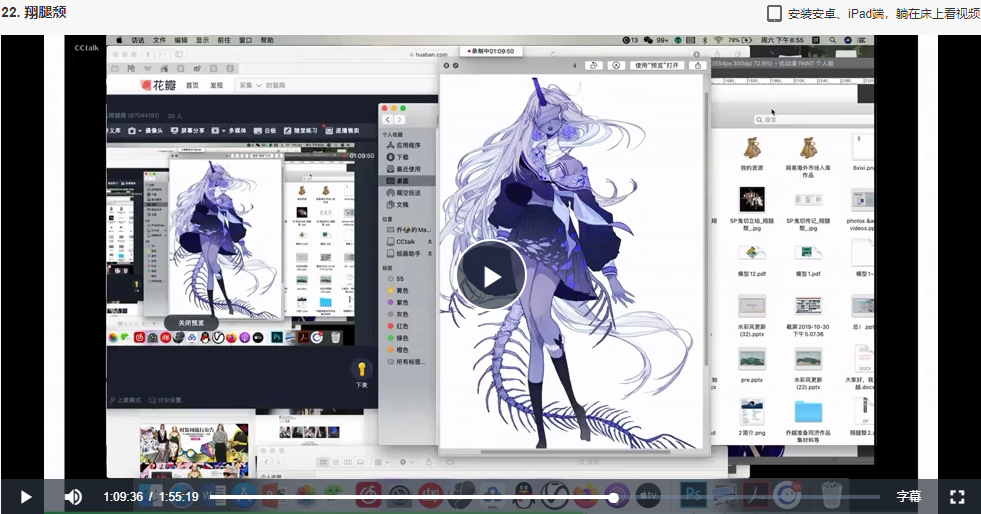Image resolution: width=981 pixels, height=514 pixels.
Task: Select the 黄色 tag
Action: point(402,291)
